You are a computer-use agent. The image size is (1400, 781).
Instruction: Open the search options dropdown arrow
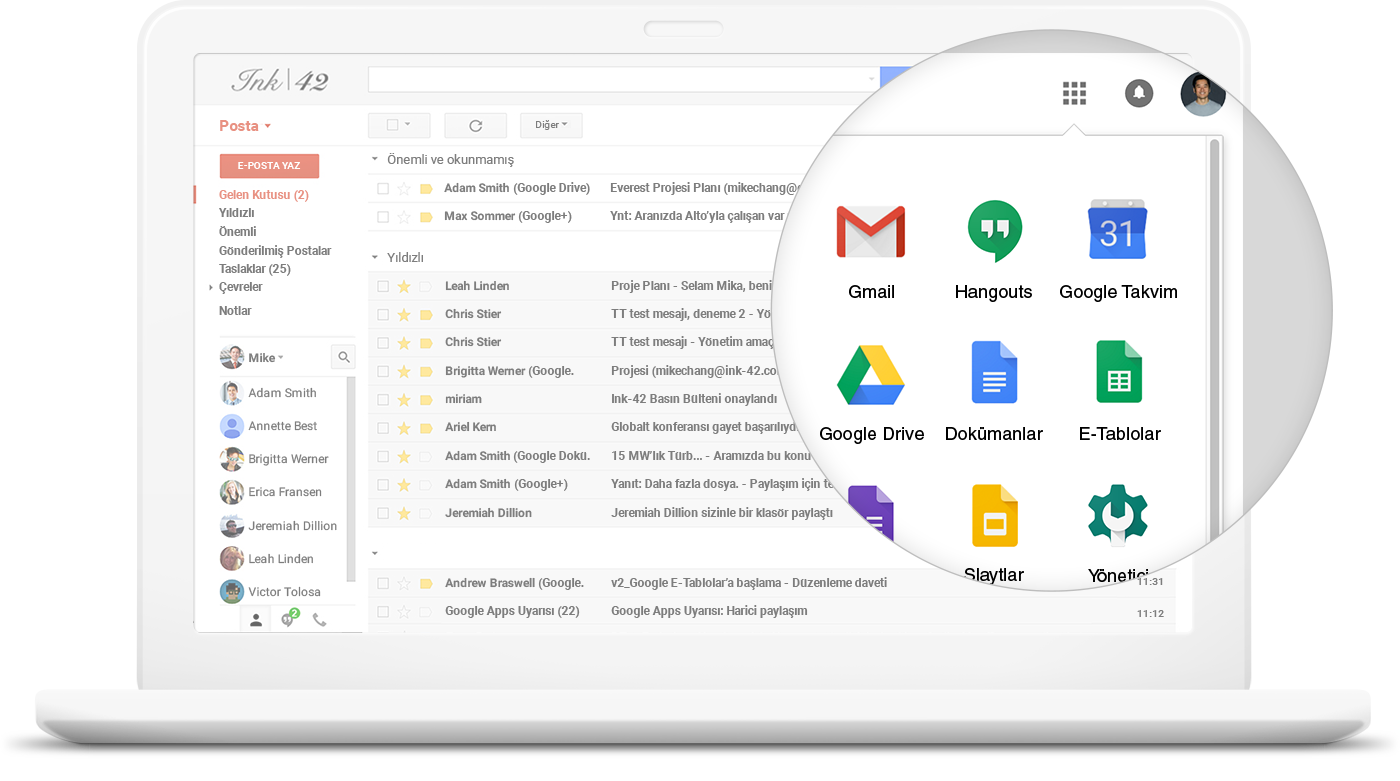coord(871,79)
